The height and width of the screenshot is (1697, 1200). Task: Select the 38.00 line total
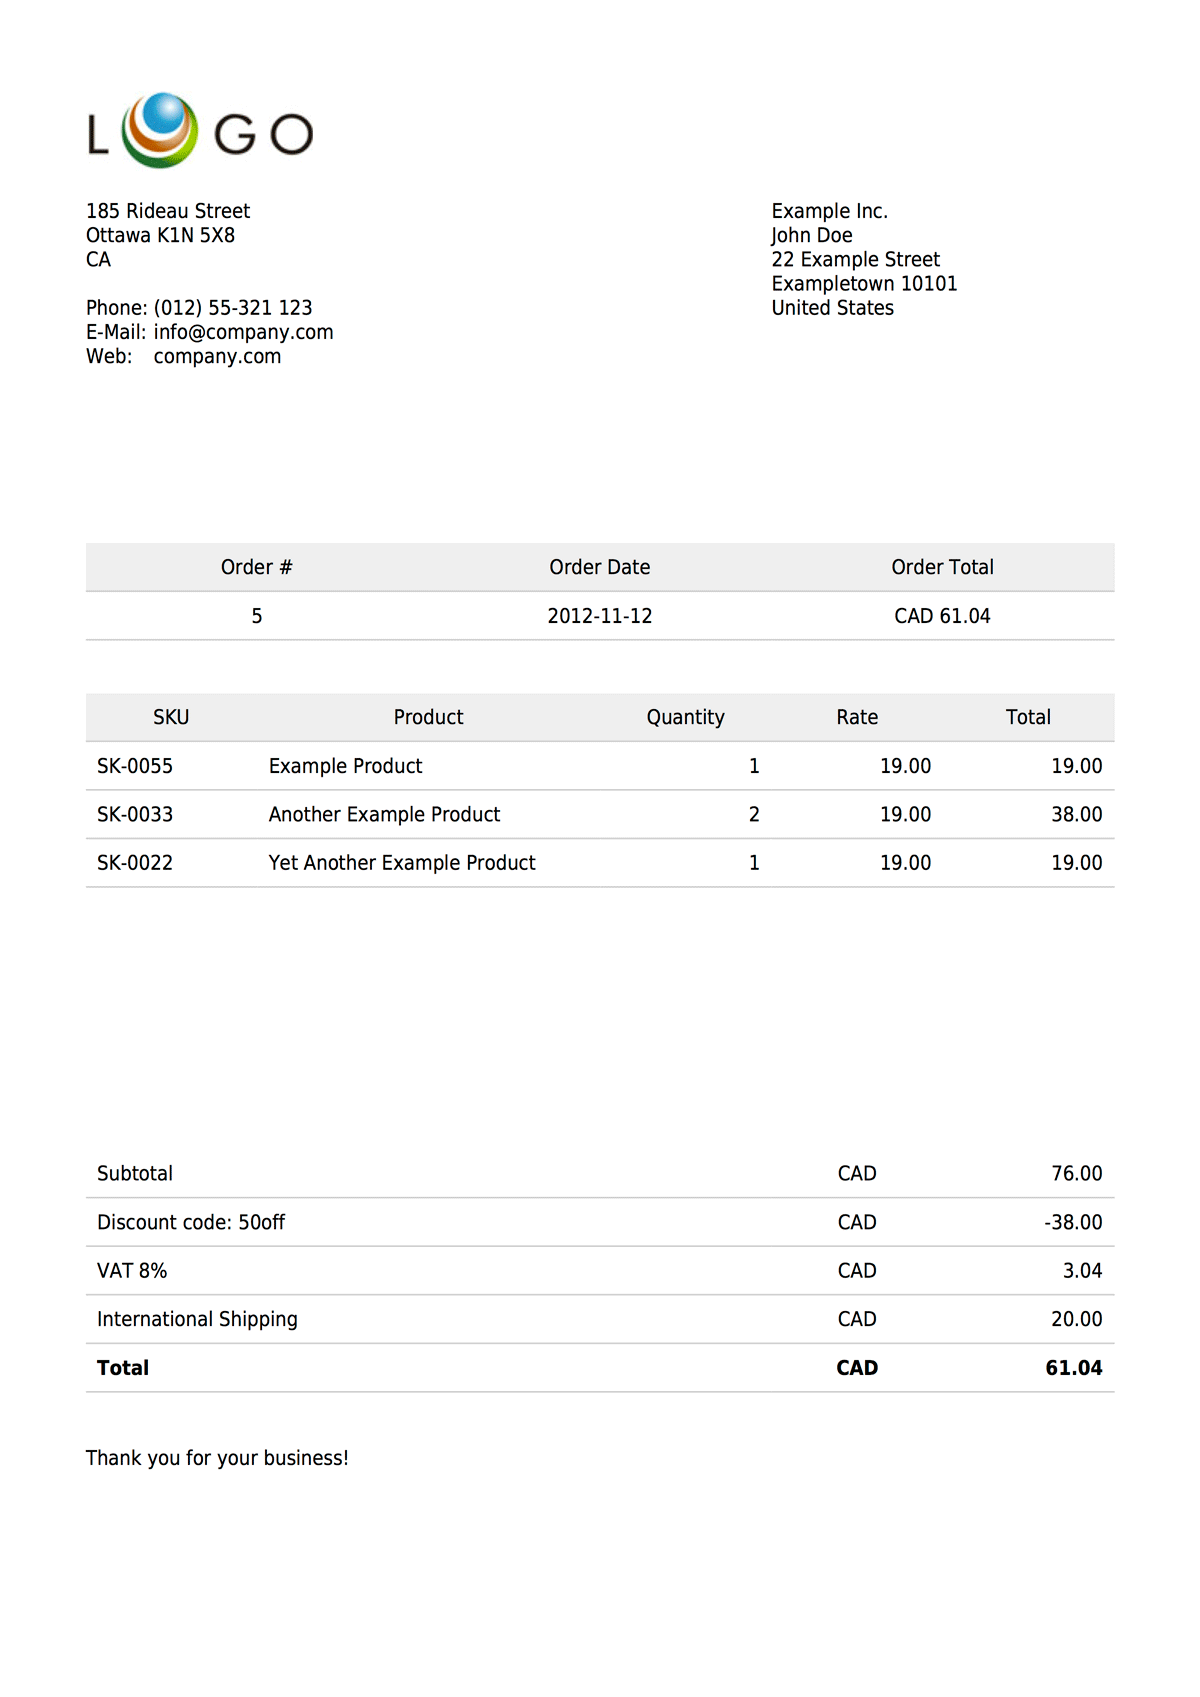click(1077, 814)
